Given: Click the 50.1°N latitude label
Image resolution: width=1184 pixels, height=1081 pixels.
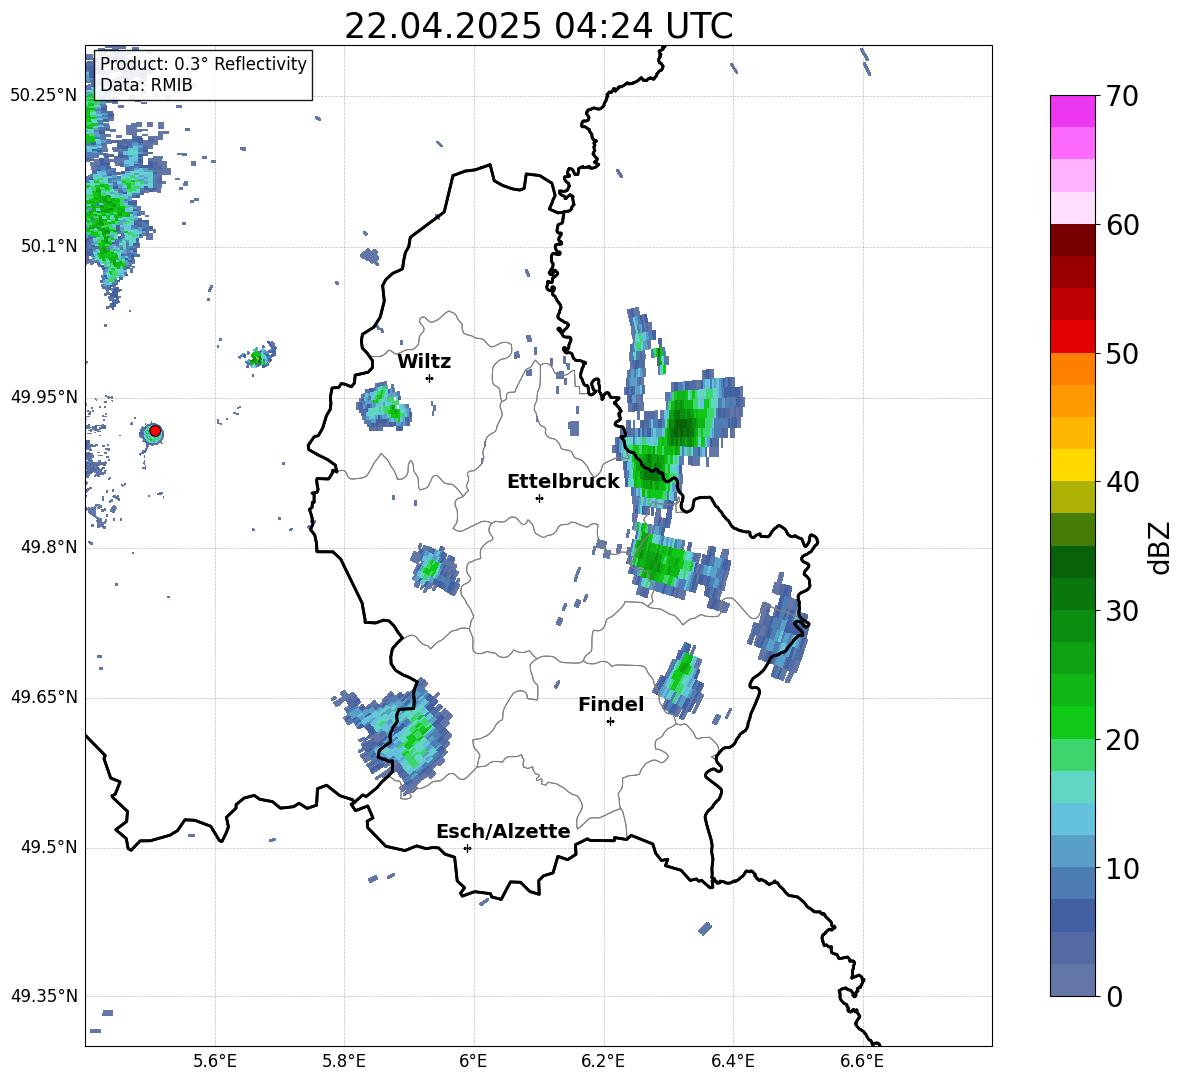Looking at the screenshot, I should pos(49,246).
